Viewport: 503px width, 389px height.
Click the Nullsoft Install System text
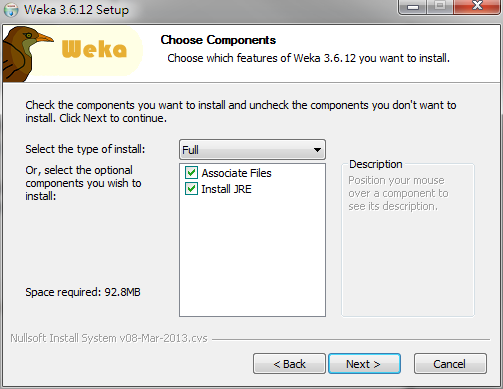tap(109, 338)
